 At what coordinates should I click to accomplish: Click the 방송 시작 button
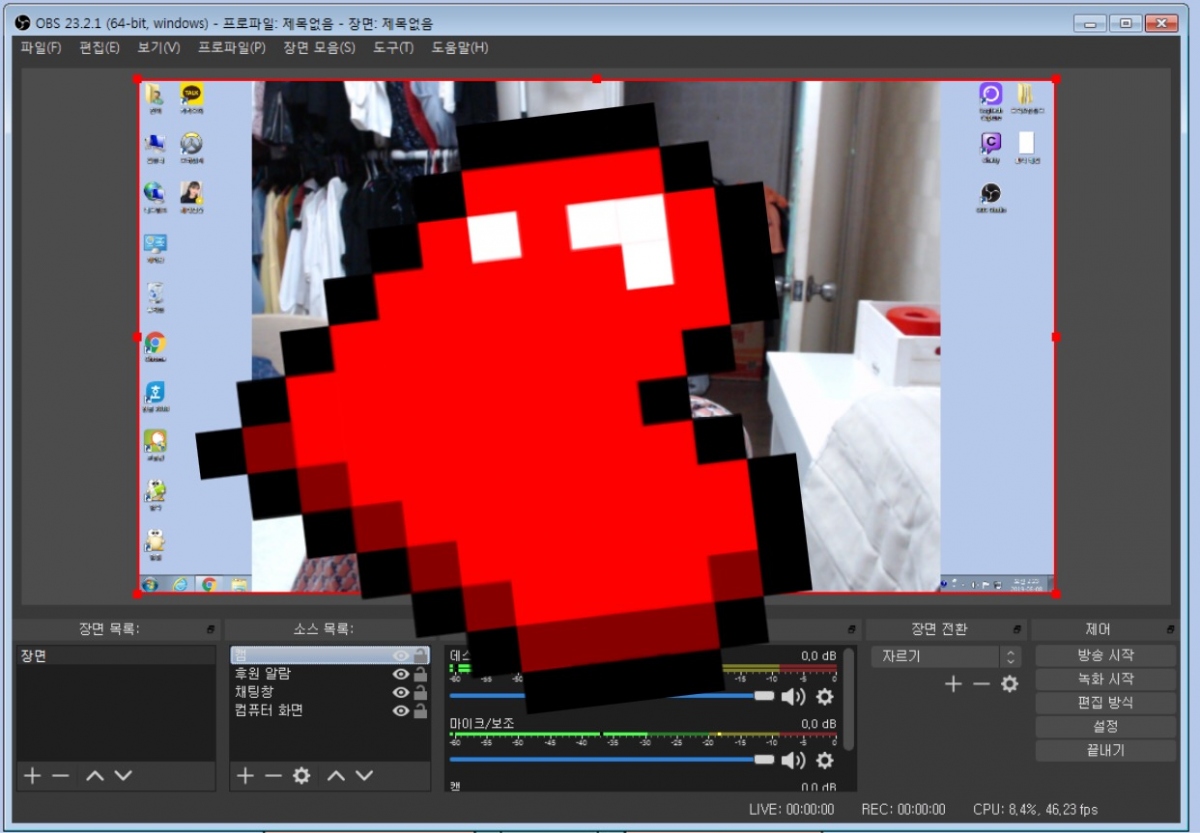coord(1105,656)
